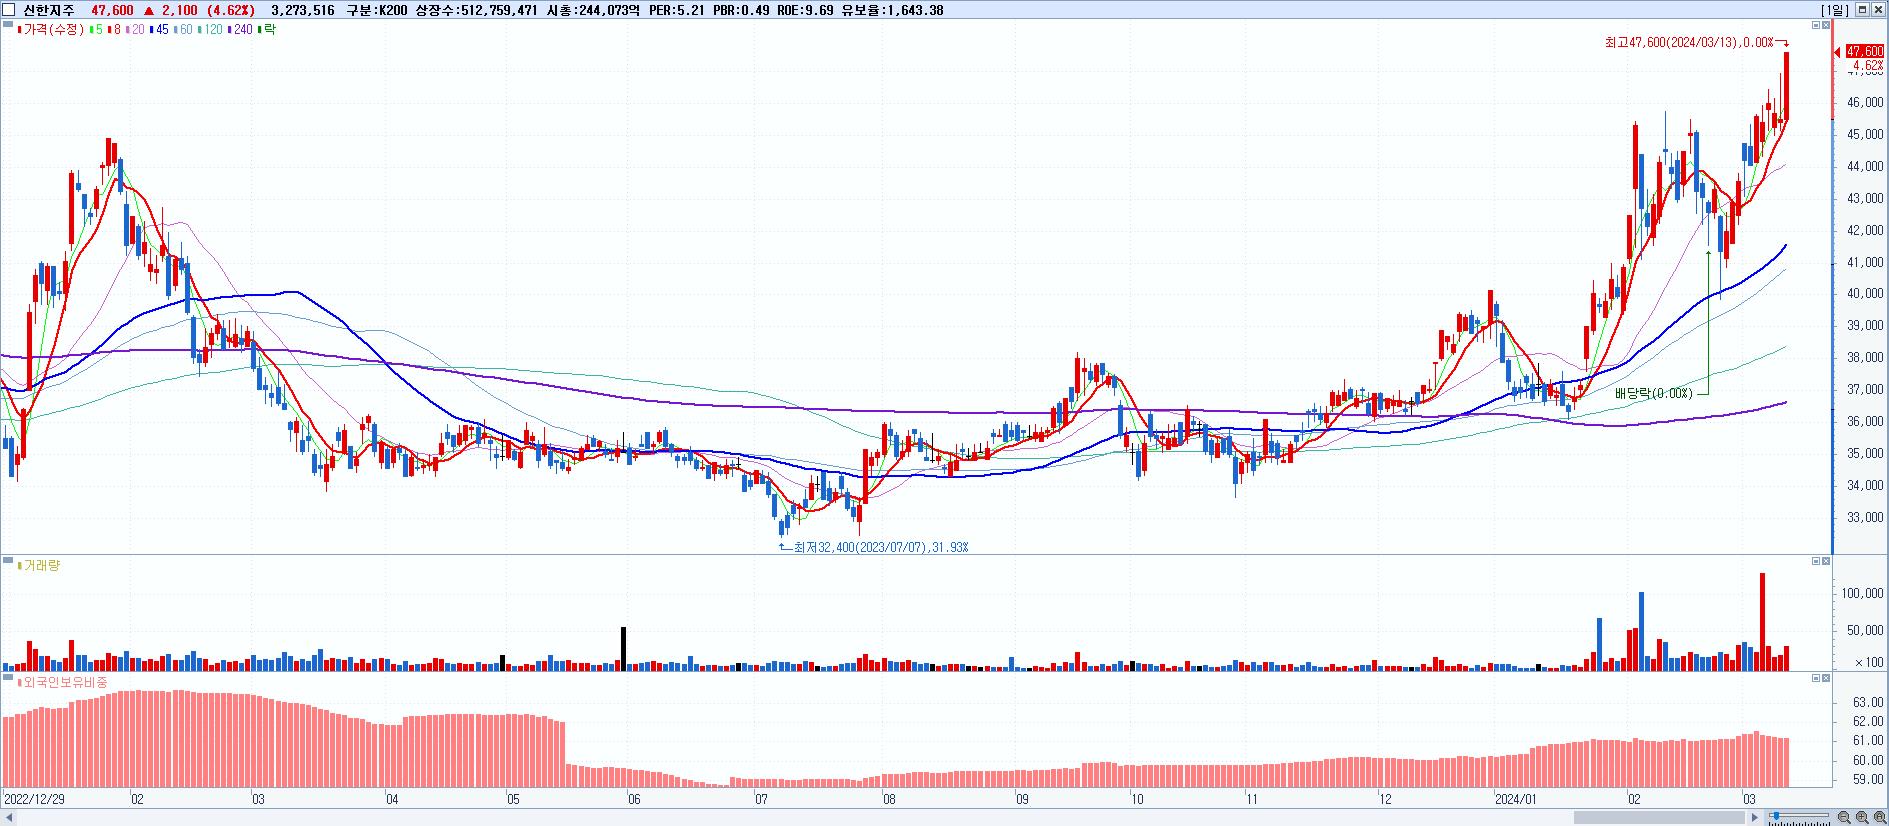Maximize the volume pane

coord(1826,561)
